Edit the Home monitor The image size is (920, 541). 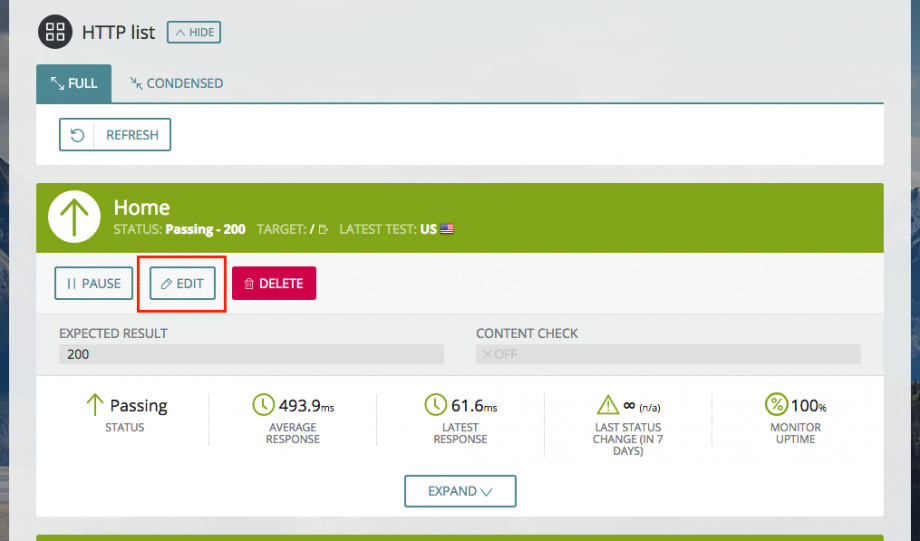point(182,283)
